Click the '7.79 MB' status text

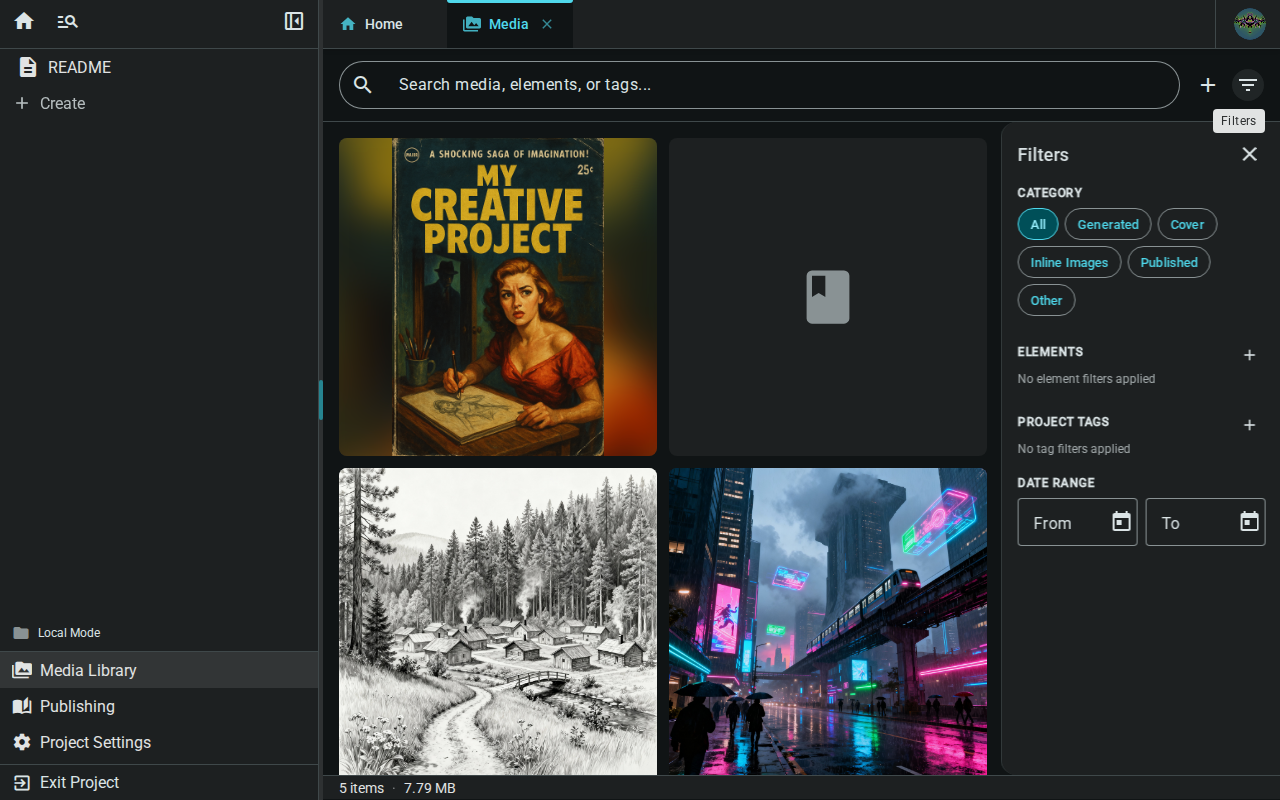(x=430, y=788)
